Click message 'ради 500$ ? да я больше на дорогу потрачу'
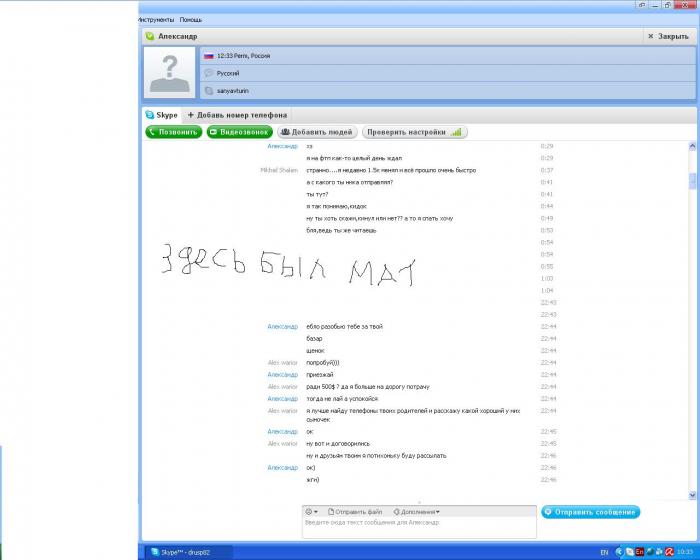The height and width of the screenshot is (560, 700). pos(367,387)
